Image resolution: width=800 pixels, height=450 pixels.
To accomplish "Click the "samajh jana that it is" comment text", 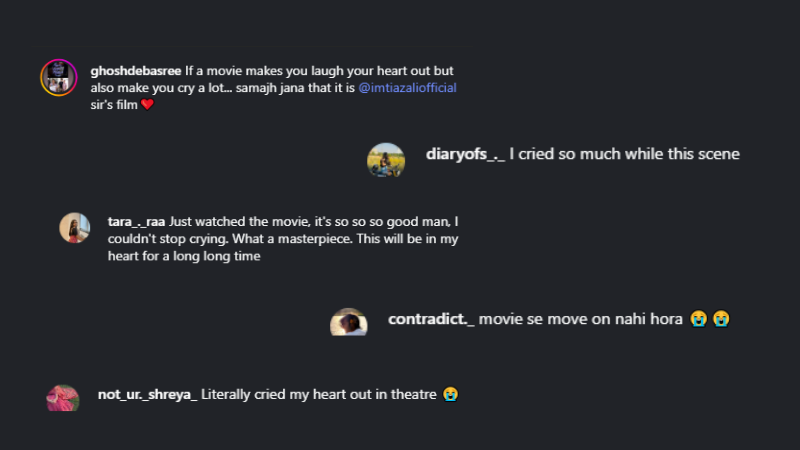I will point(295,88).
